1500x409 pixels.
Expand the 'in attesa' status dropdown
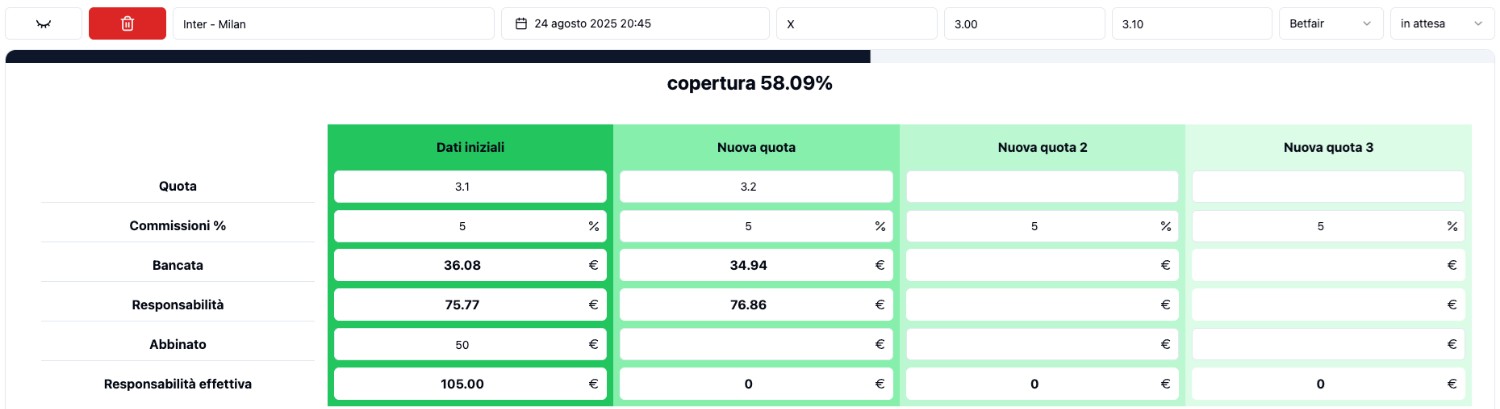tap(1442, 23)
